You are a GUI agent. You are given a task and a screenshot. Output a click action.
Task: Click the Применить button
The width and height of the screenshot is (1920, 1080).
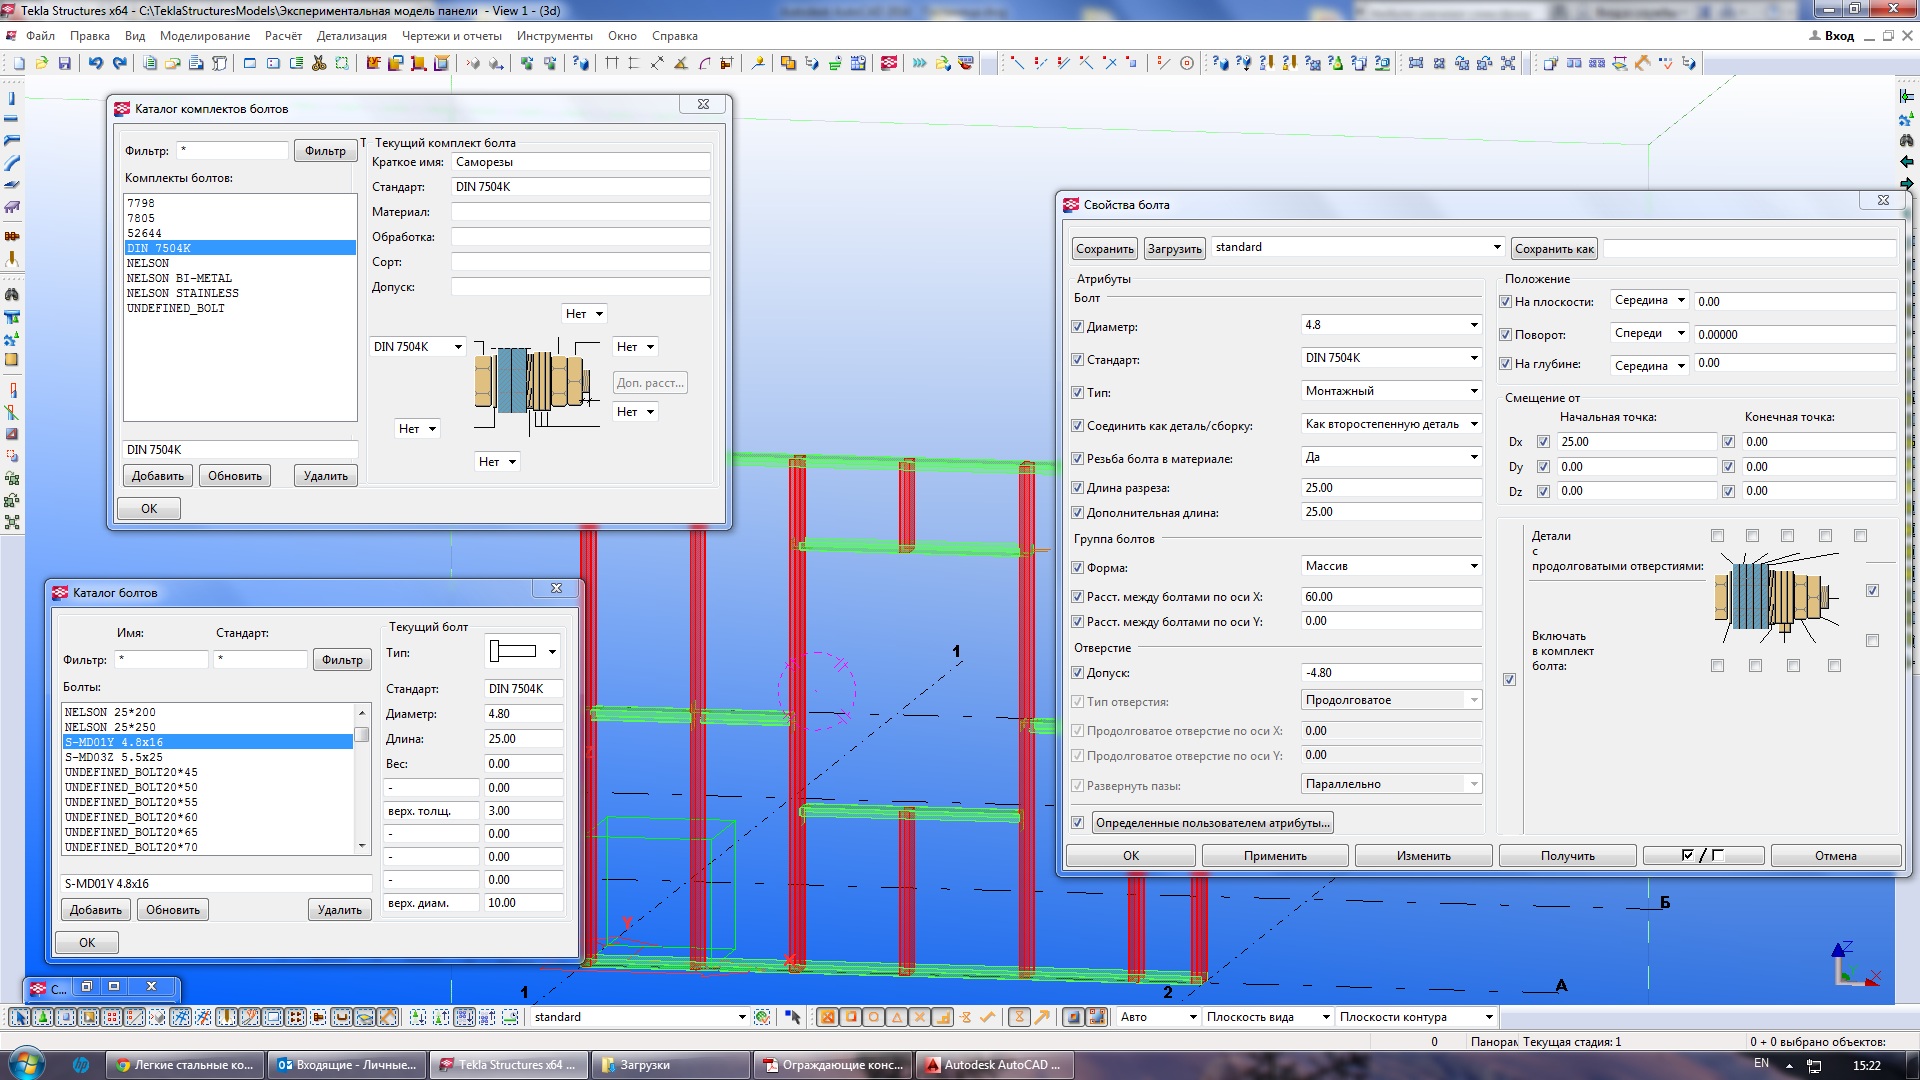coord(1275,856)
